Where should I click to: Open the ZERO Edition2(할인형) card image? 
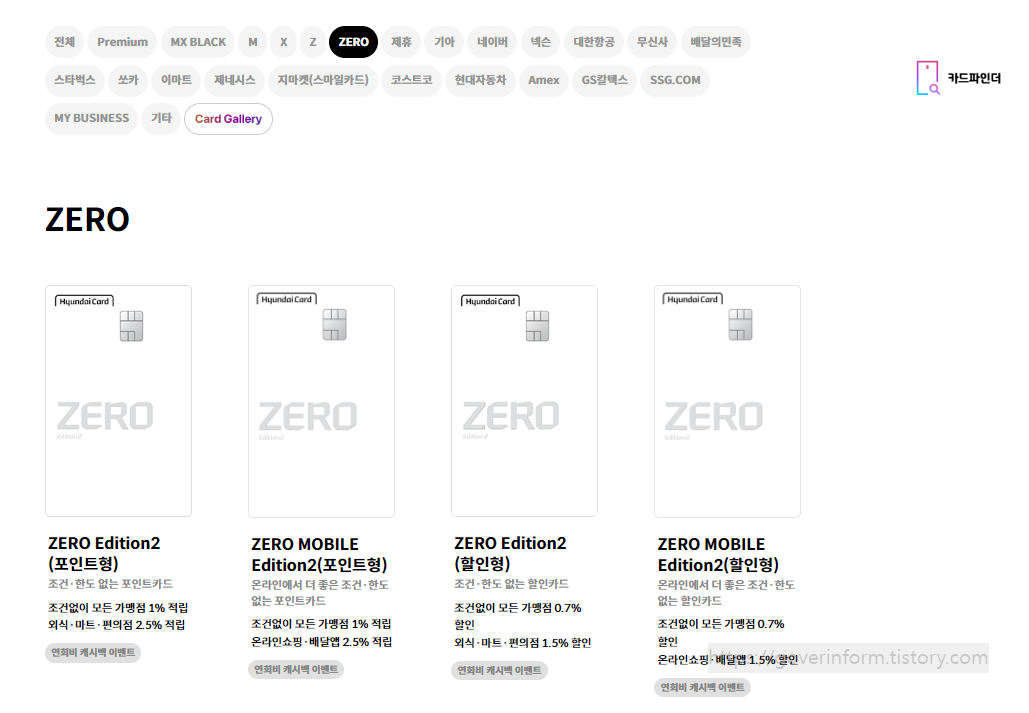(524, 400)
